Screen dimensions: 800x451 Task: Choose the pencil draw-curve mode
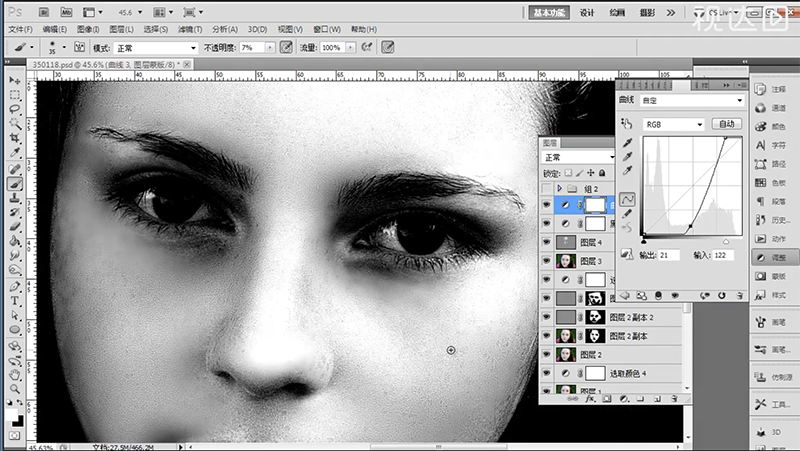coord(627,213)
